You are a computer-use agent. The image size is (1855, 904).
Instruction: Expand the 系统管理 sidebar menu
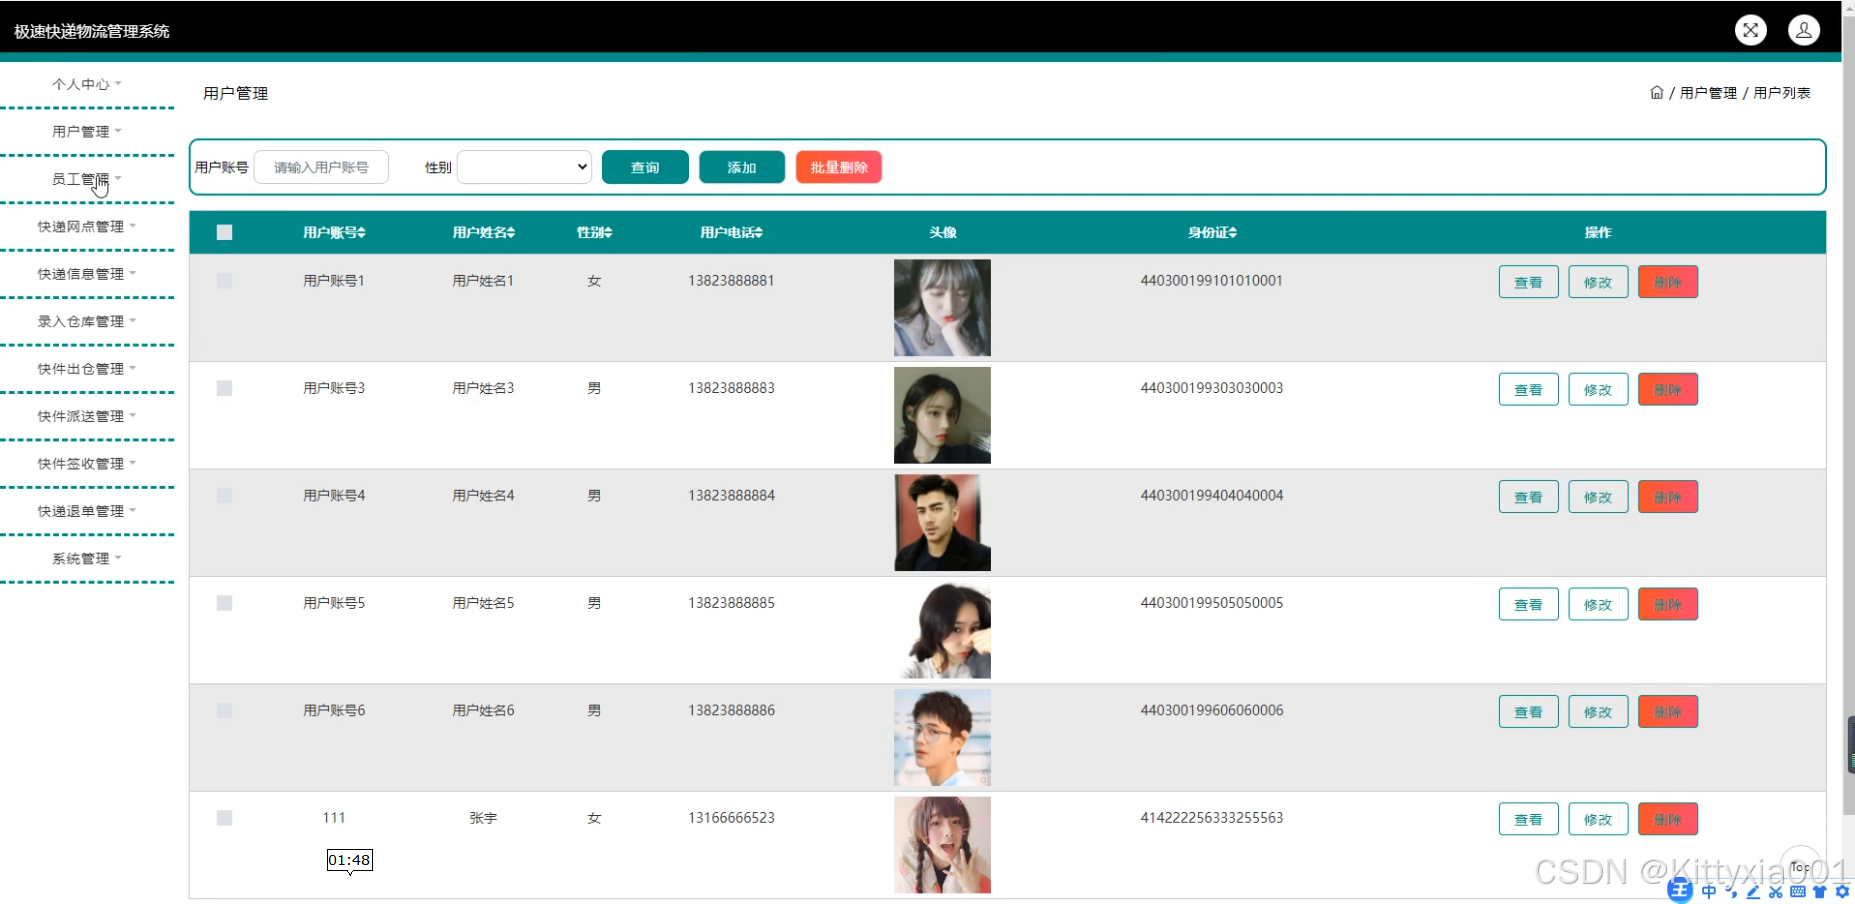point(86,559)
